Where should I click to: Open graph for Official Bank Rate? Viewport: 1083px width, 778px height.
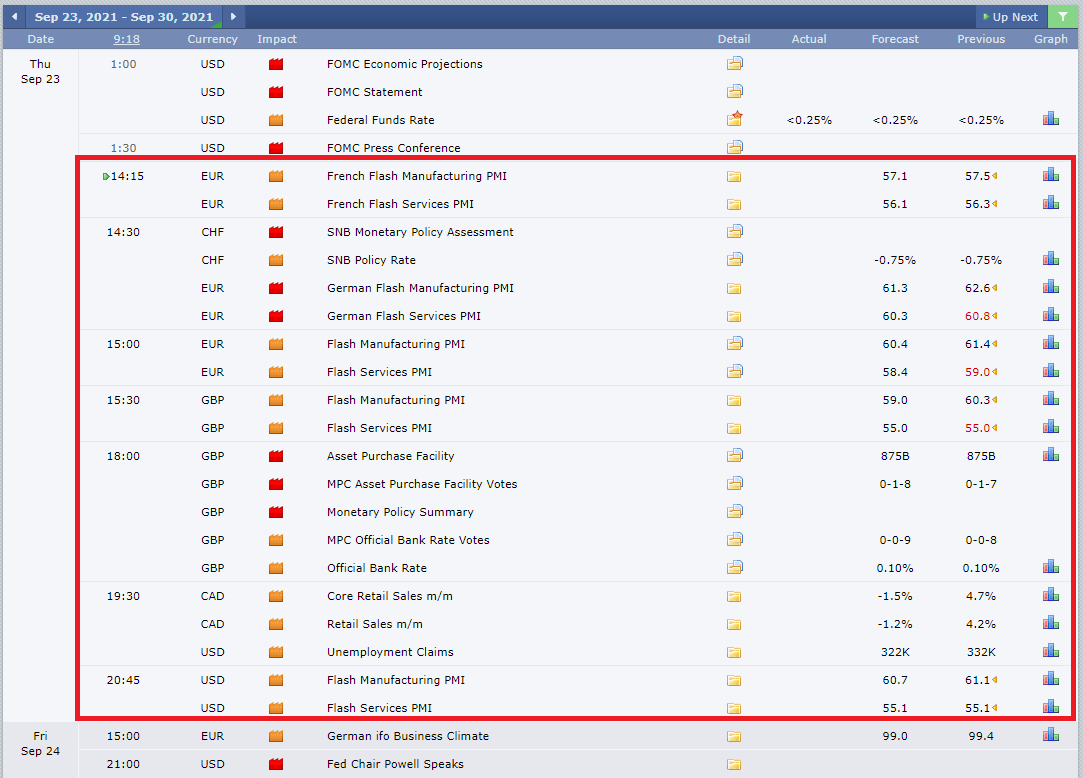1051,567
